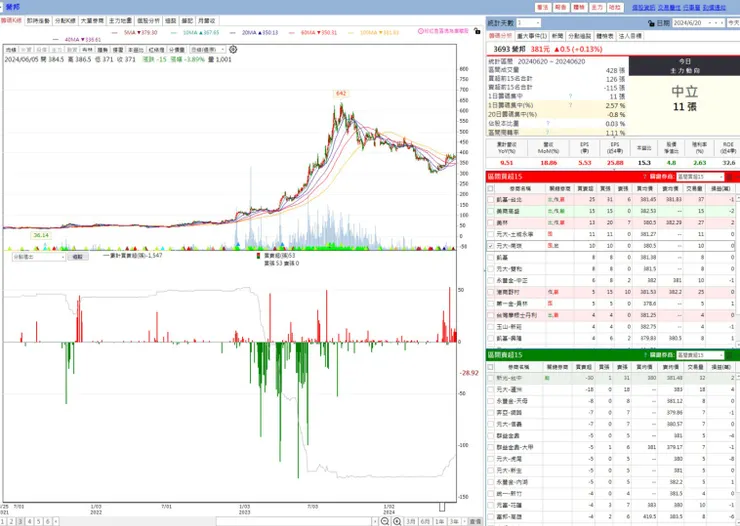The width and height of the screenshot is (740, 526).
Task: Zoom out the chart with the minus magnifier
Action: tap(385, 521)
